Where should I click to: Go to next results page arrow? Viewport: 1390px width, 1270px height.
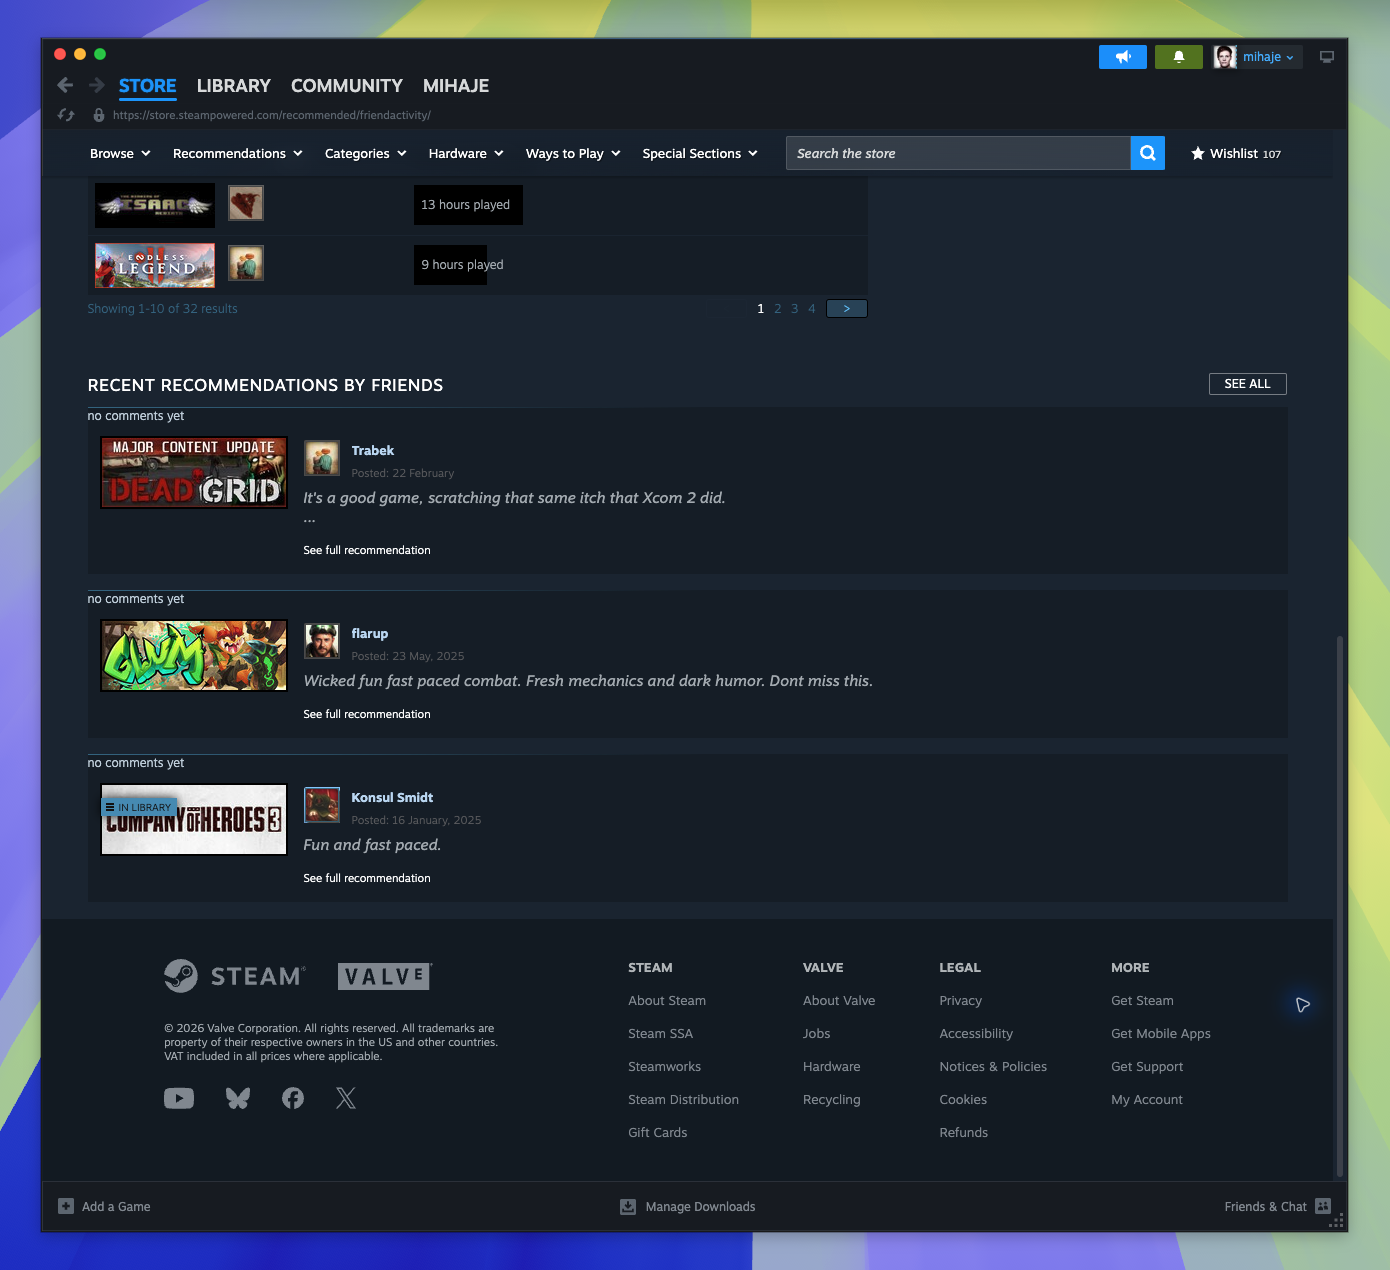pos(847,308)
